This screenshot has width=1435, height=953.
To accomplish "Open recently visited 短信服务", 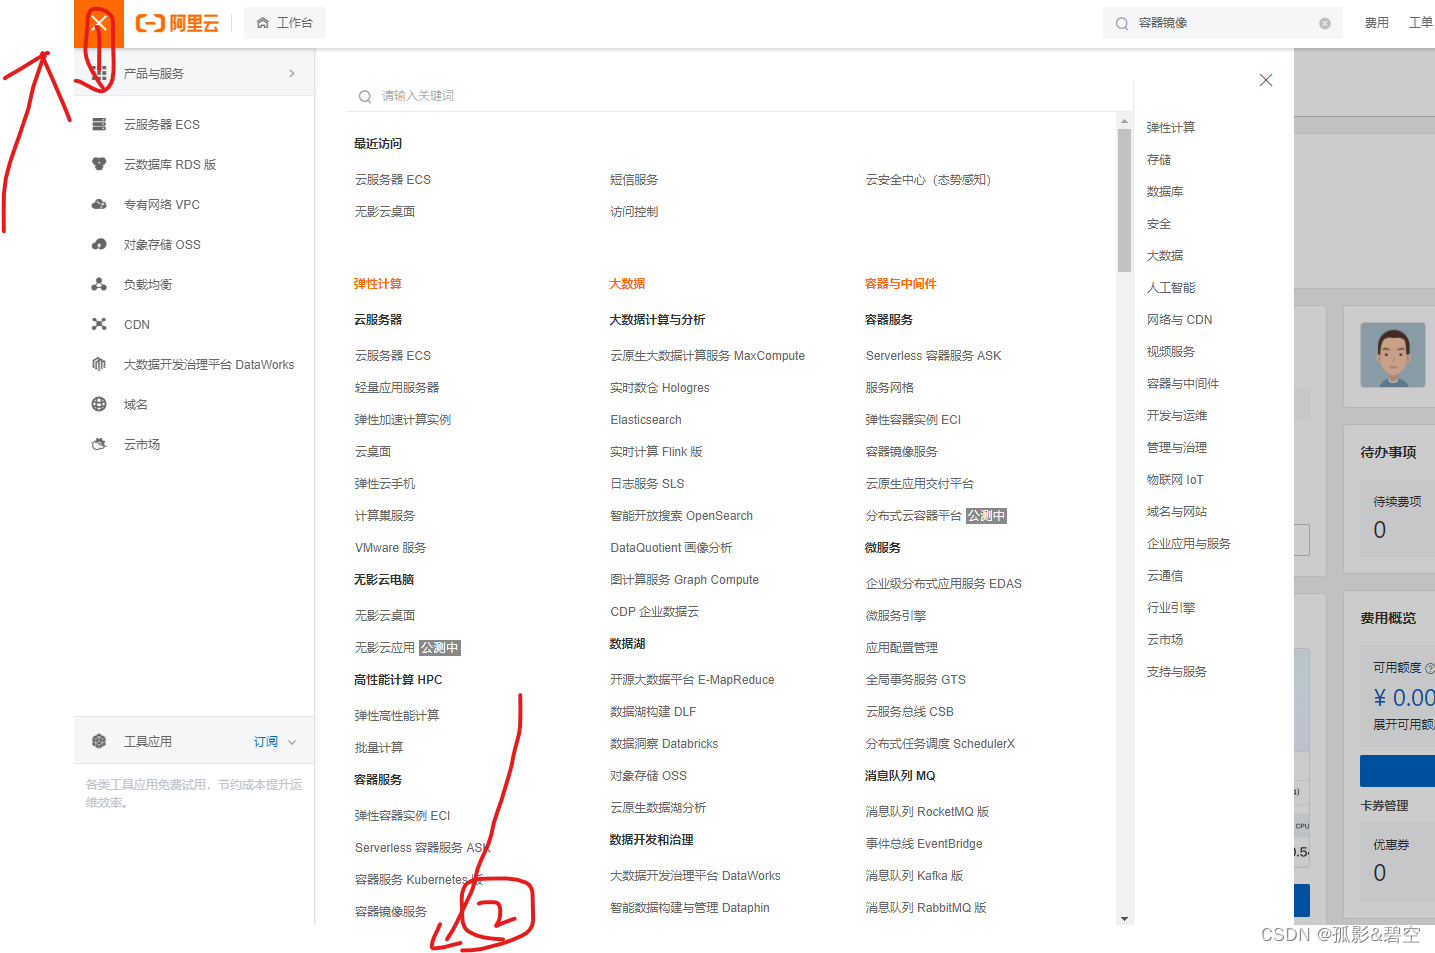I will (634, 180).
